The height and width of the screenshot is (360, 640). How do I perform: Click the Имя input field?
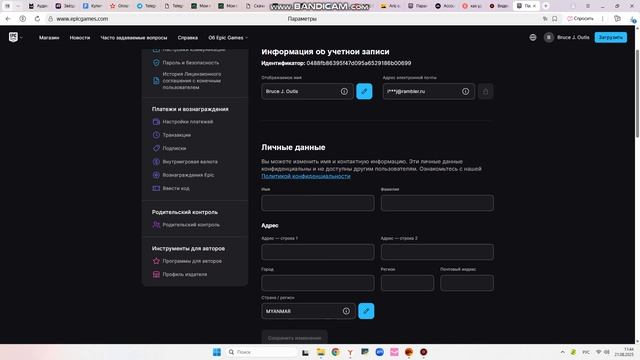coord(318,203)
